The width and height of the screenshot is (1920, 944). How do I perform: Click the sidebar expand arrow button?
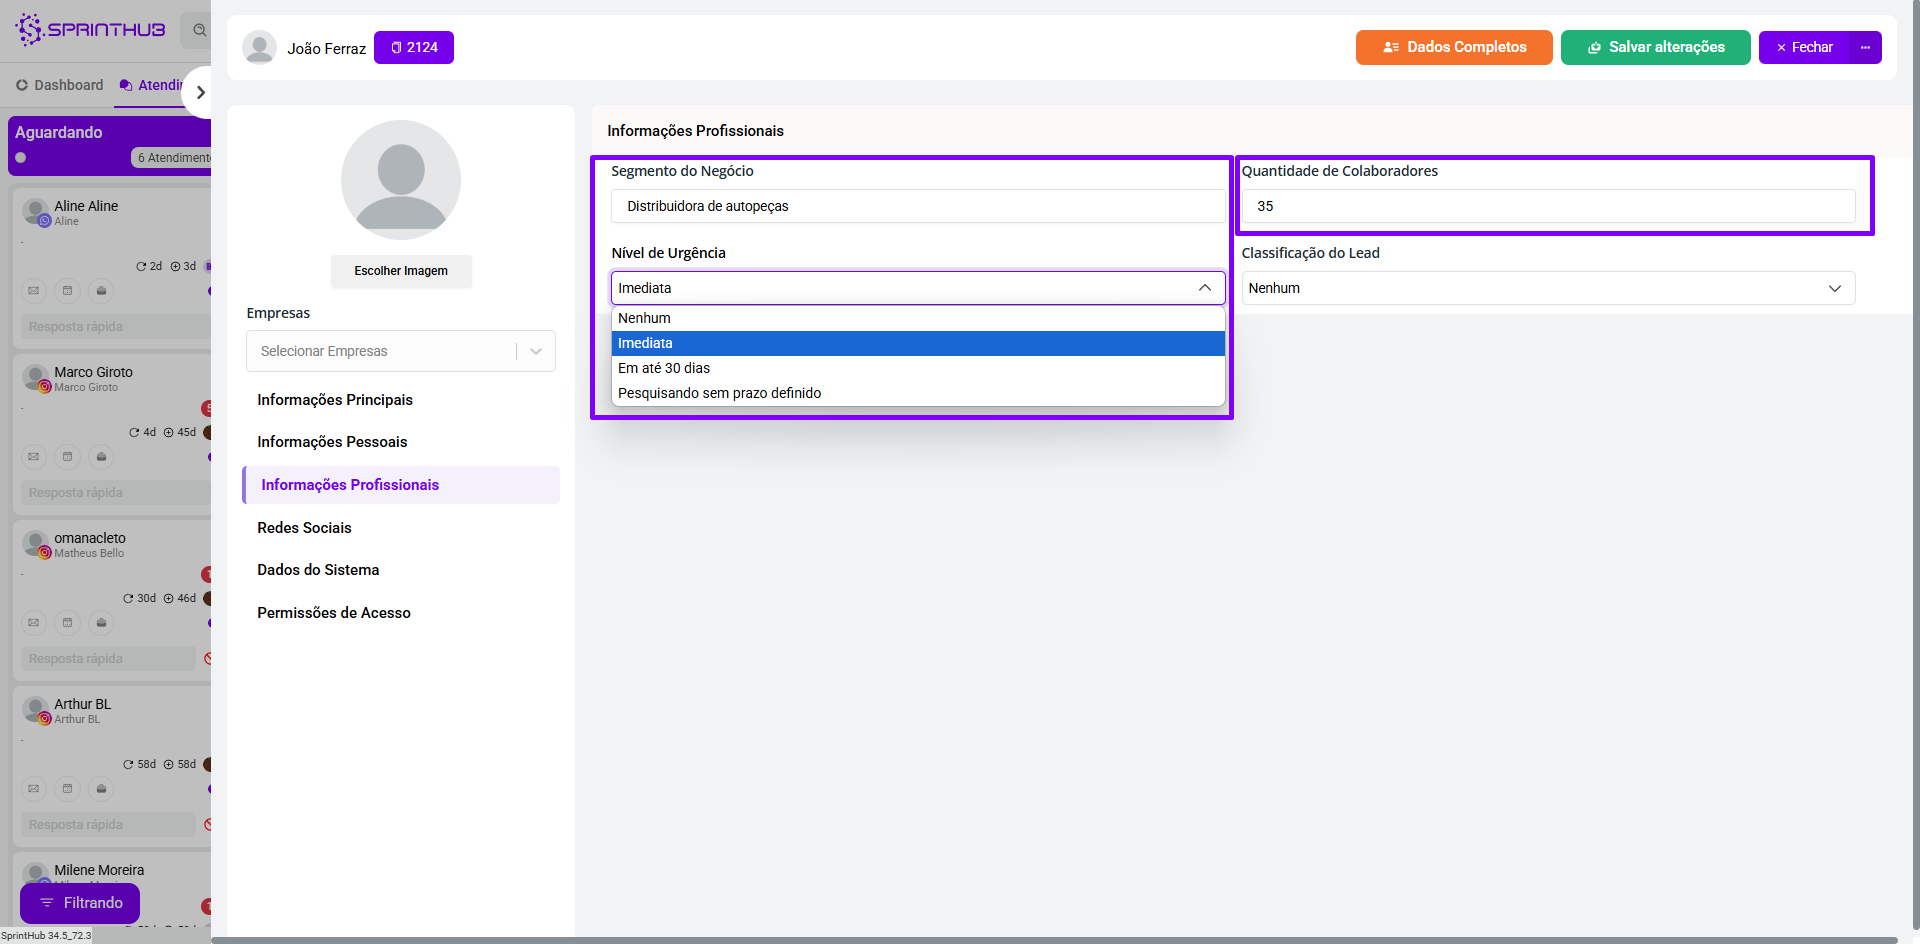[200, 92]
